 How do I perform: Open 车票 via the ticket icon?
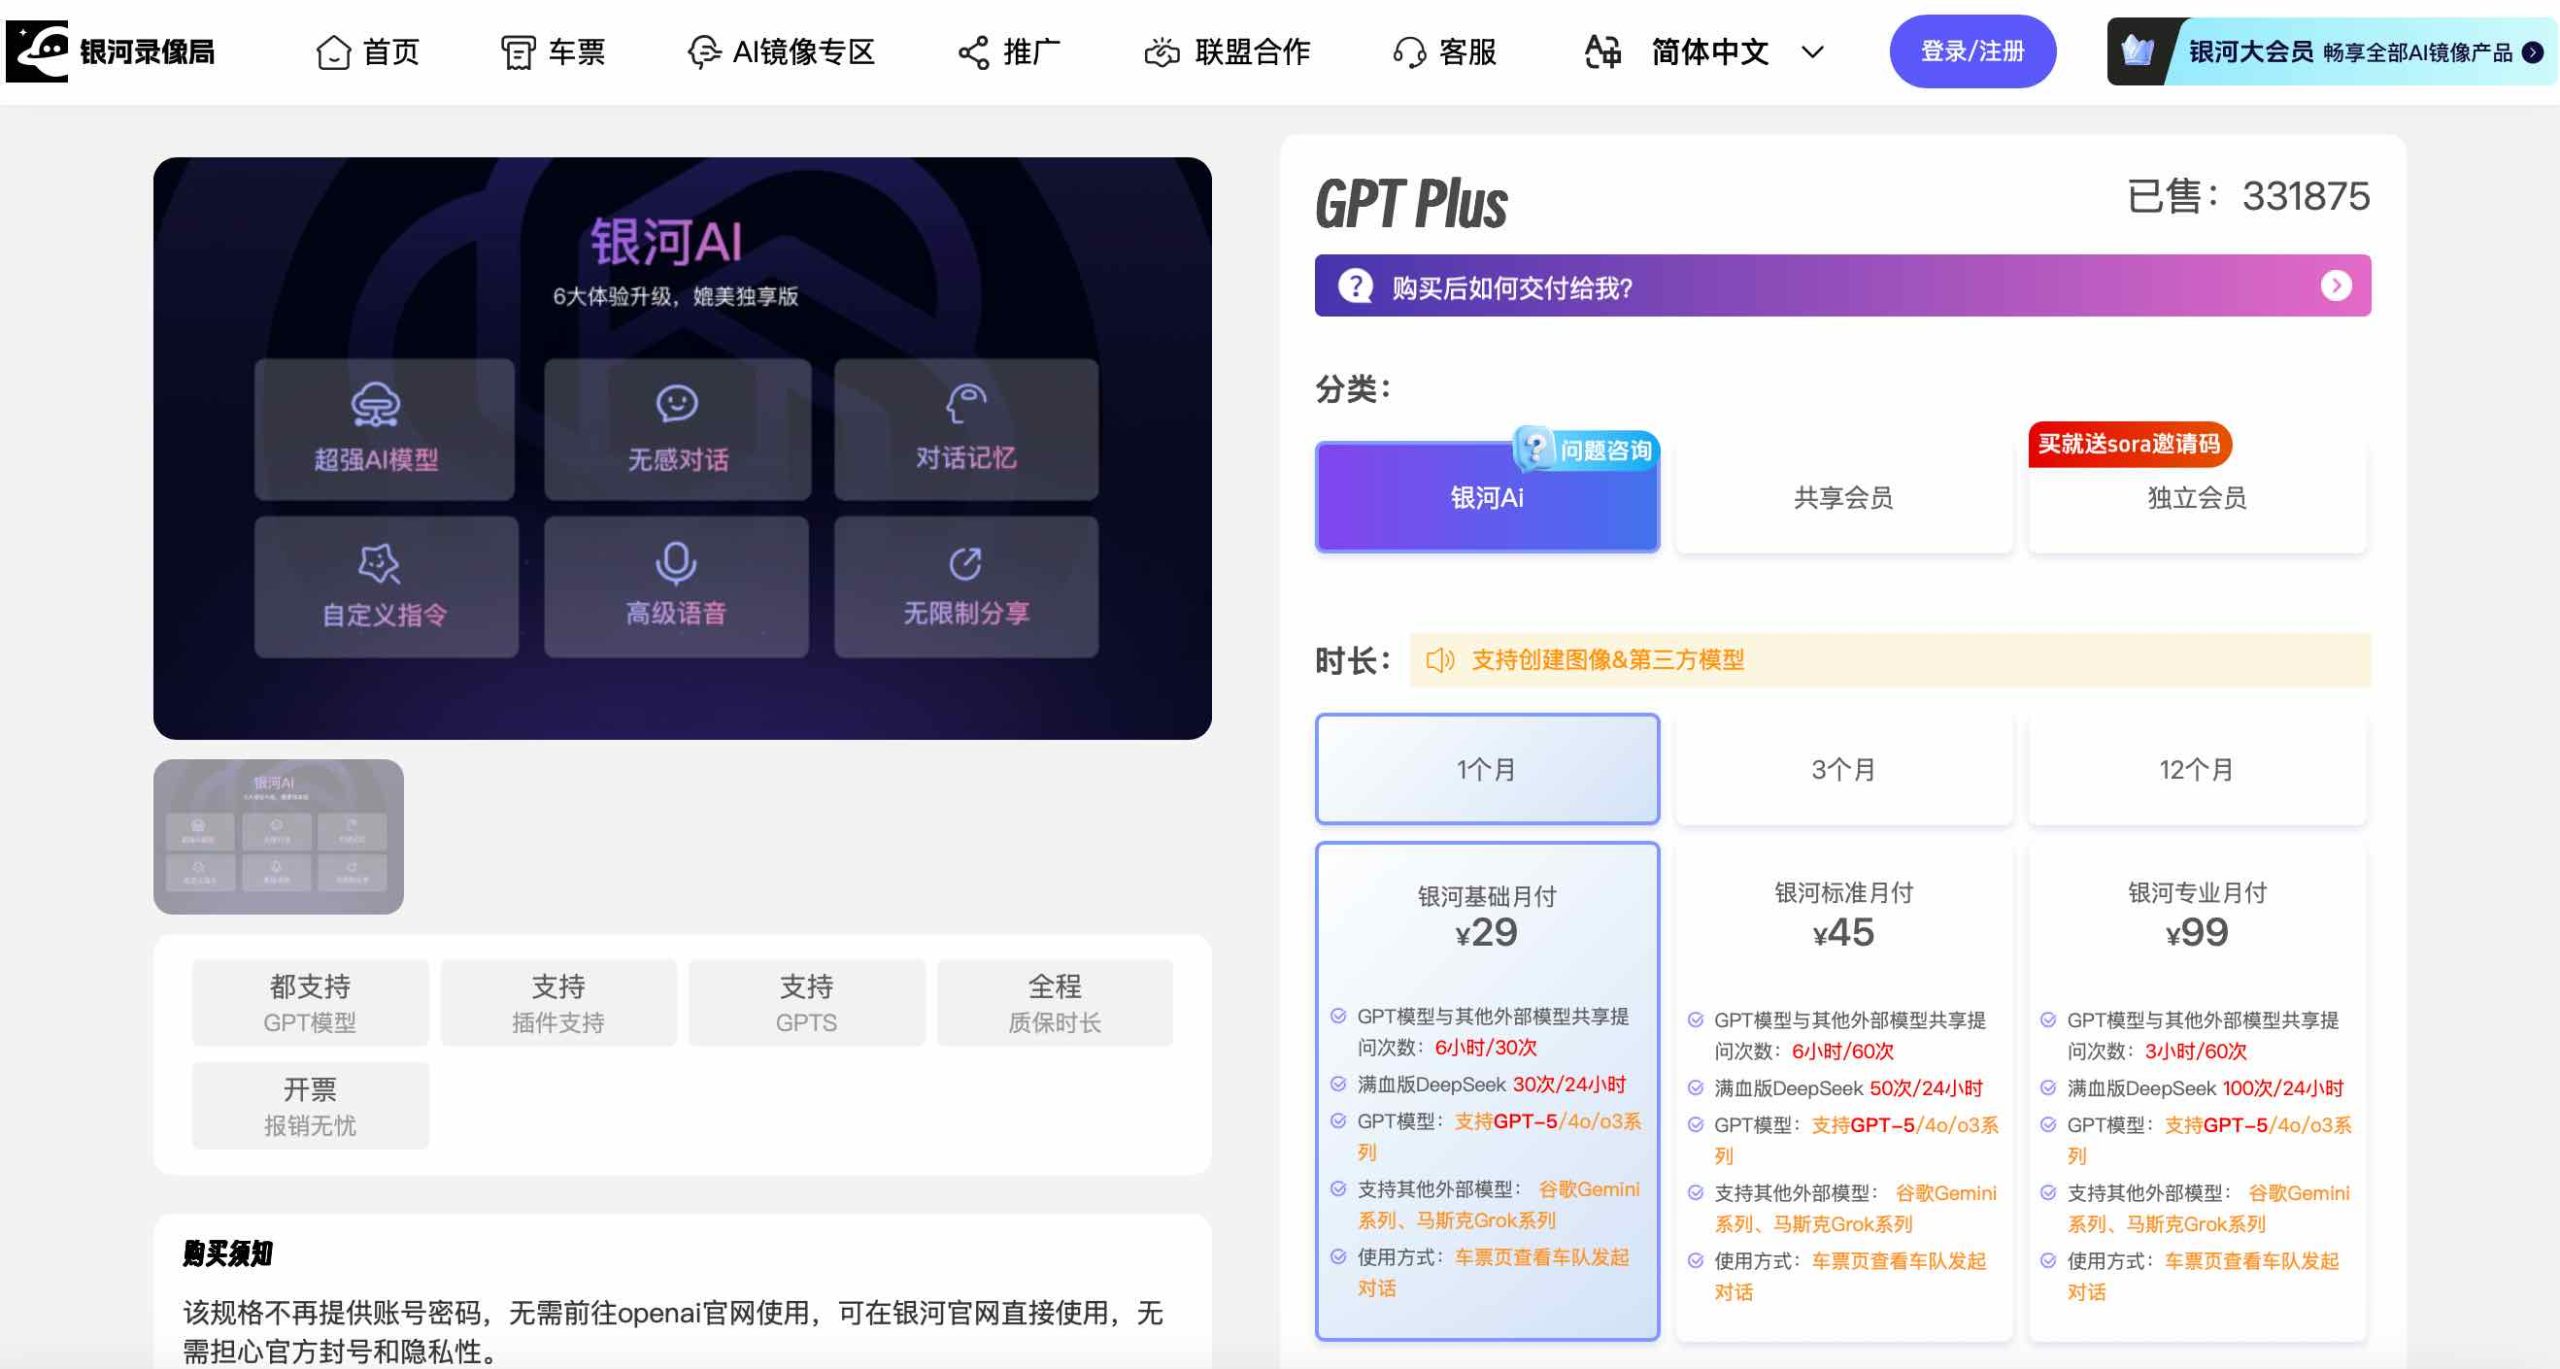point(516,51)
